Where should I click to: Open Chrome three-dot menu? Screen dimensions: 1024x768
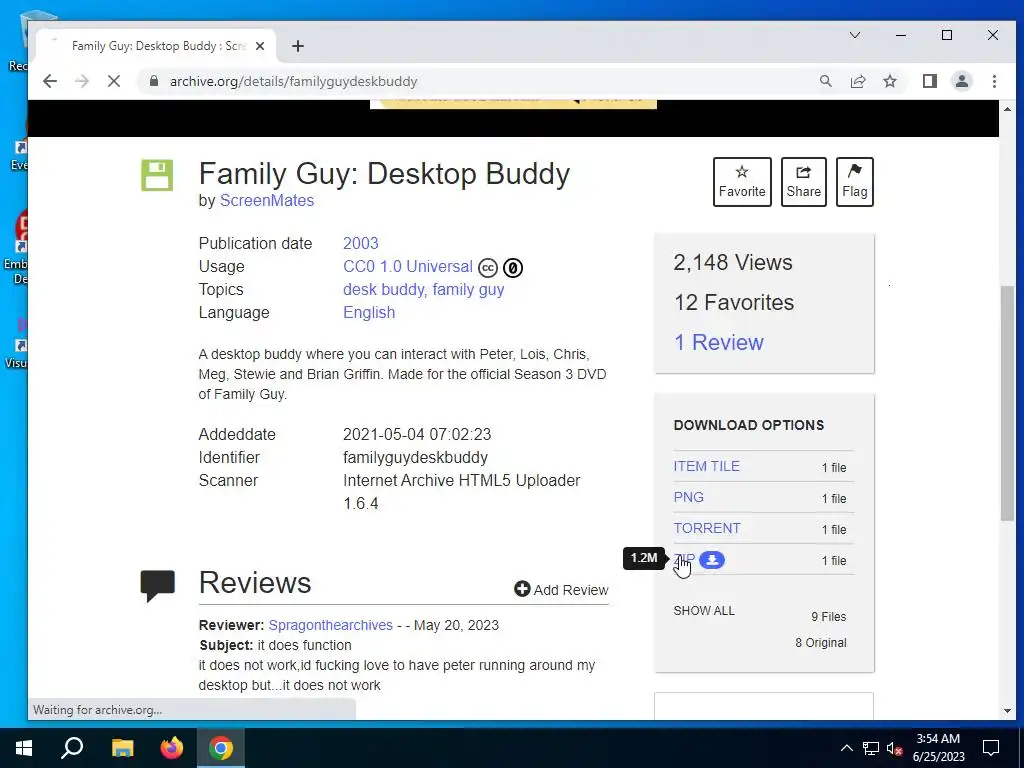(x=994, y=81)
